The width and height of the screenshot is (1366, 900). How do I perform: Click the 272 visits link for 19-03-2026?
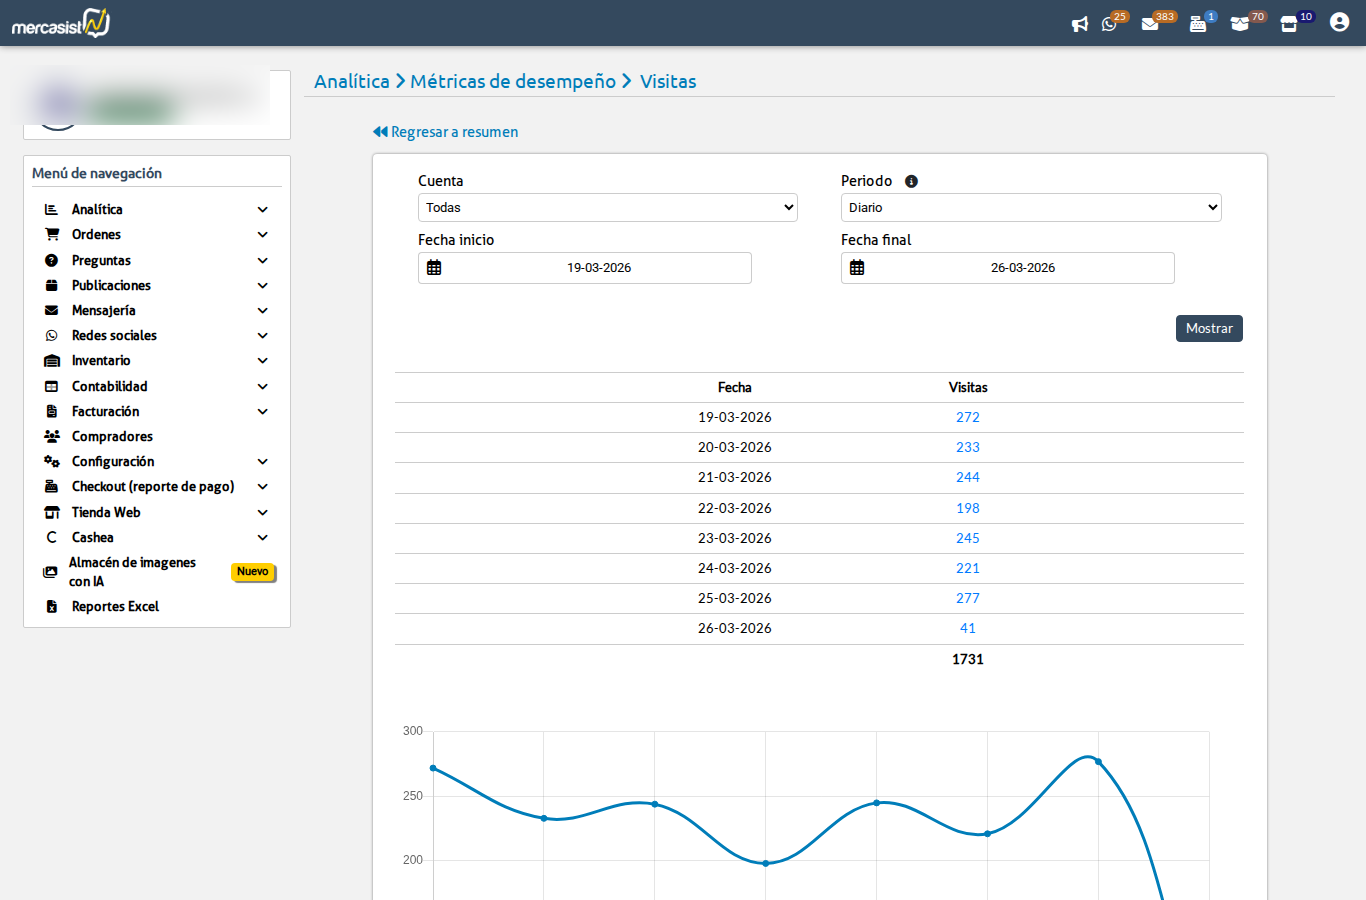(967, 418)
